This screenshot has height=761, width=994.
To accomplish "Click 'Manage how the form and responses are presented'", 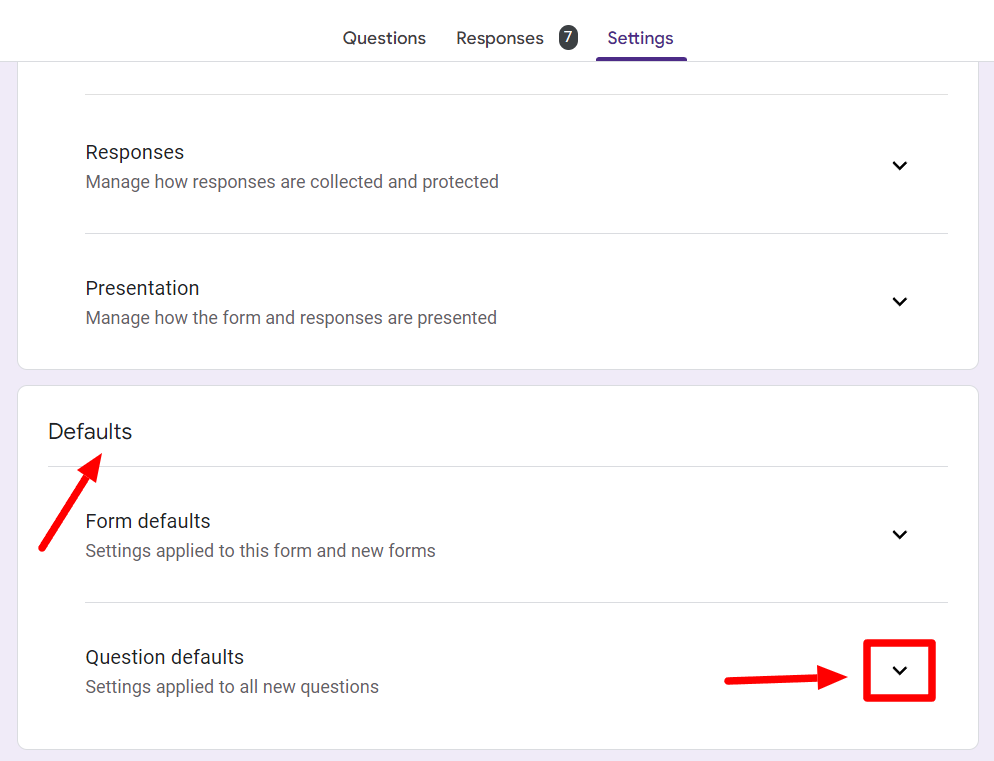I will 291,318.
